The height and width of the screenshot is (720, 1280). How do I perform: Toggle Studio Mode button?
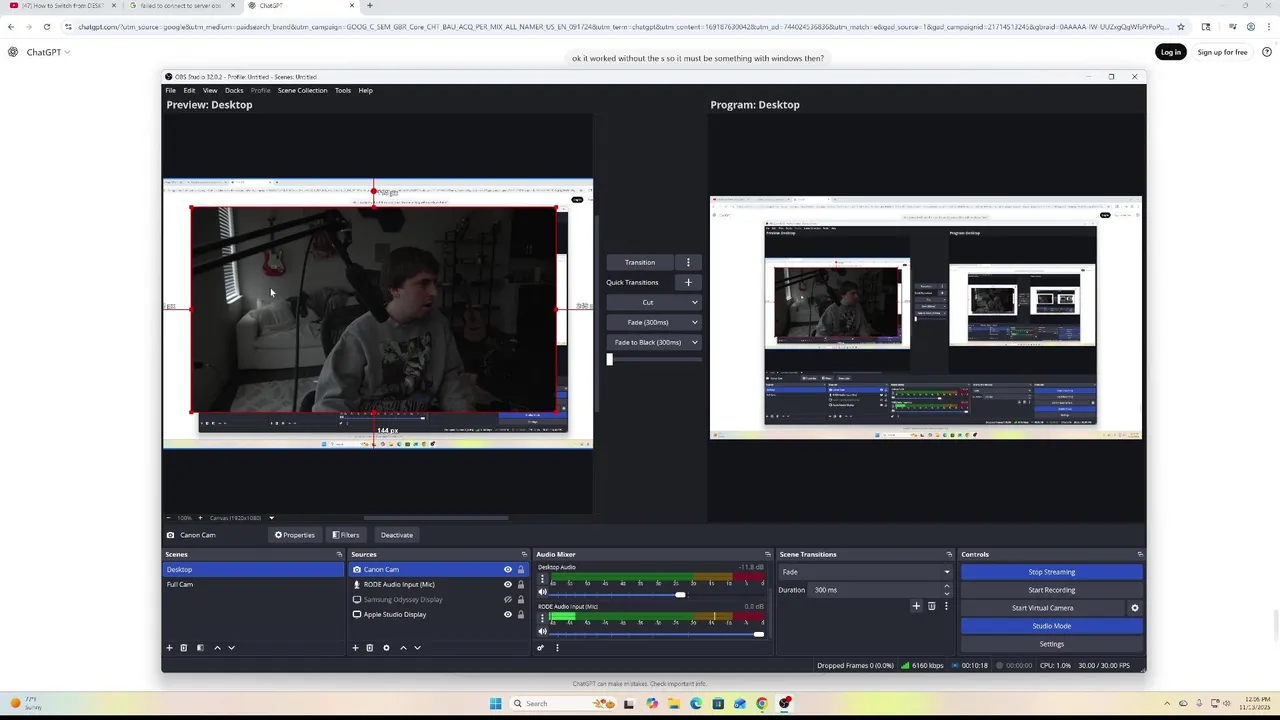[x=1052, y=626]
